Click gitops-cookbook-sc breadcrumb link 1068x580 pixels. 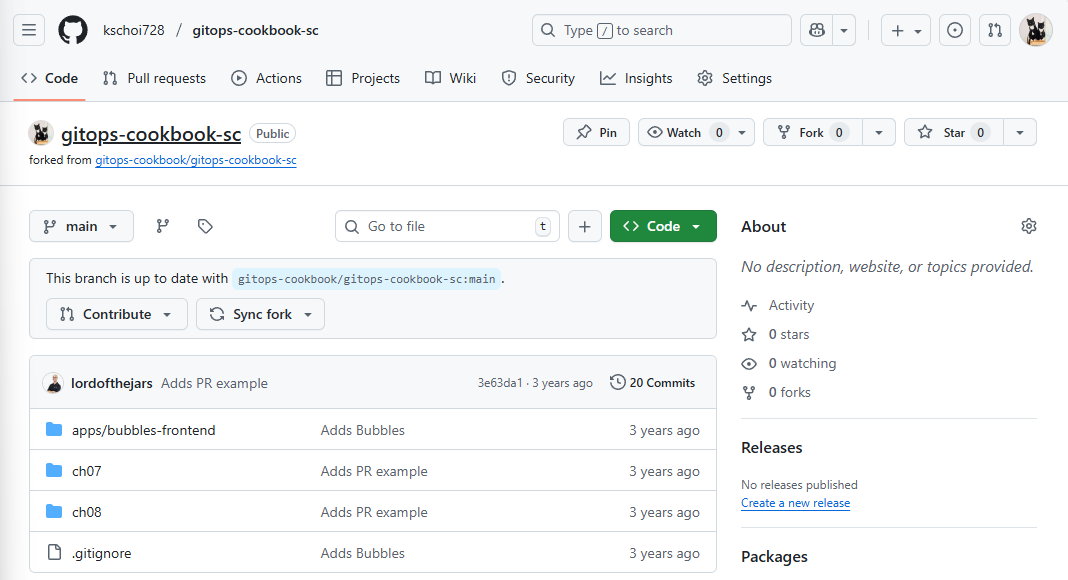click(255, 30)
